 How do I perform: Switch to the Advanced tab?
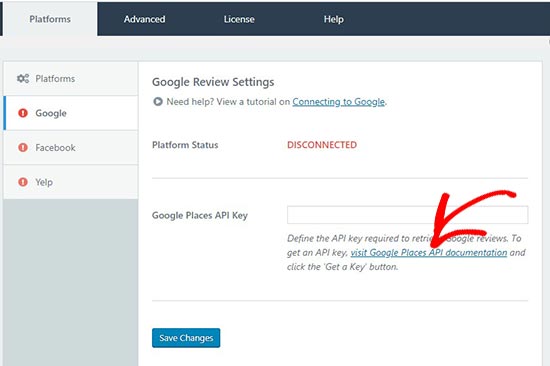[x=144, y=19]
